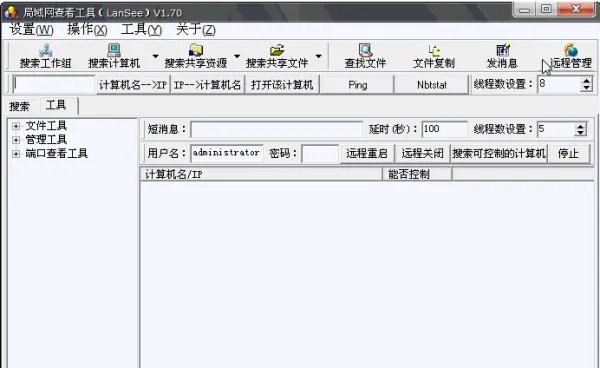This screenshot has width=600, height=368.
Task: Click the 远程关闭 button
Action: pos(422,153)
